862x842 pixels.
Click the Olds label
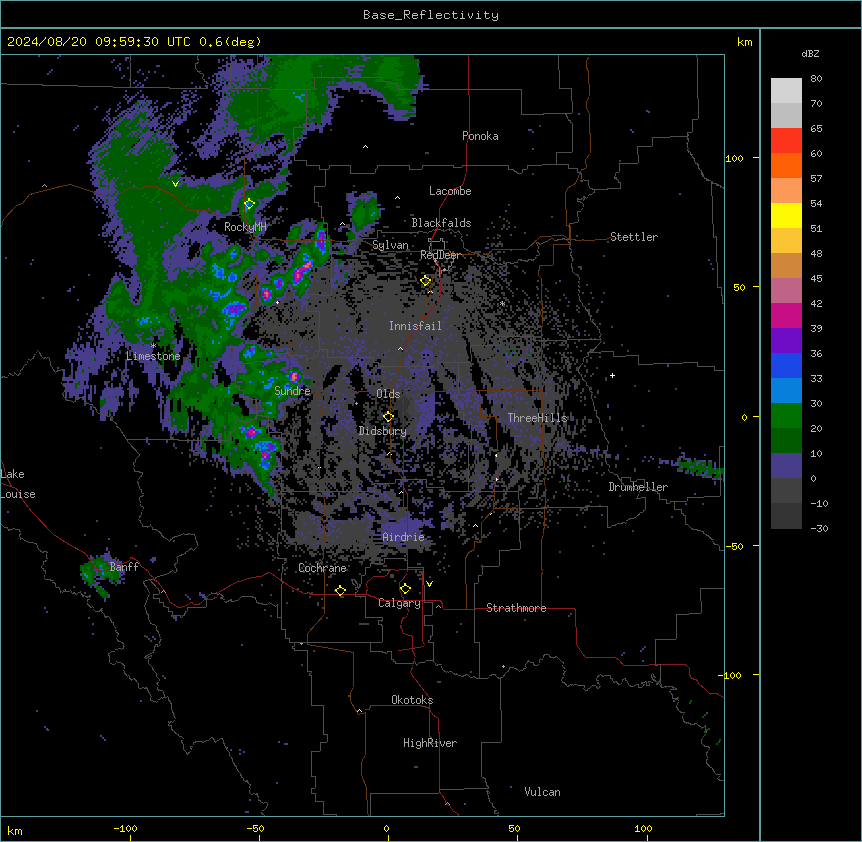(x=388, y=394)
